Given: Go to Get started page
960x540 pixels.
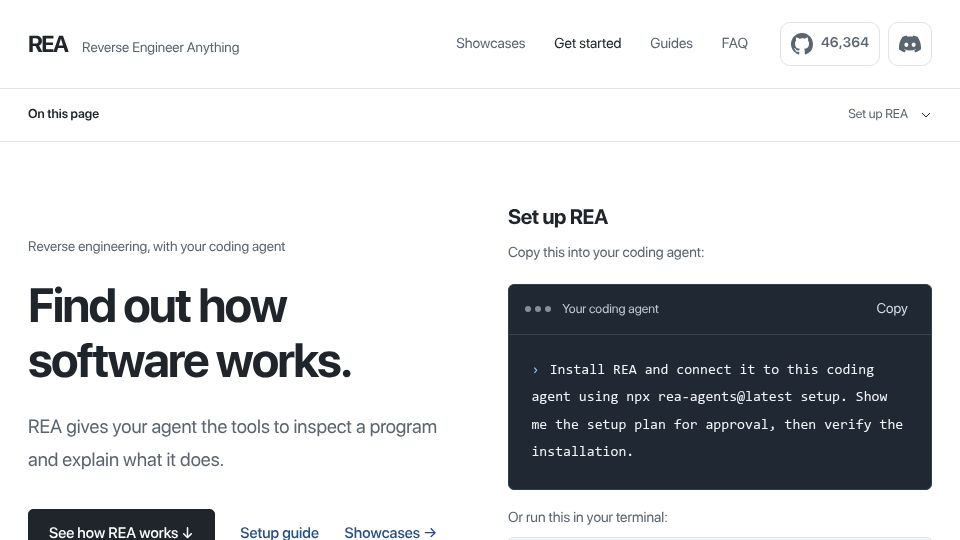Looking at the screenshot, I should tap(588, 43).
